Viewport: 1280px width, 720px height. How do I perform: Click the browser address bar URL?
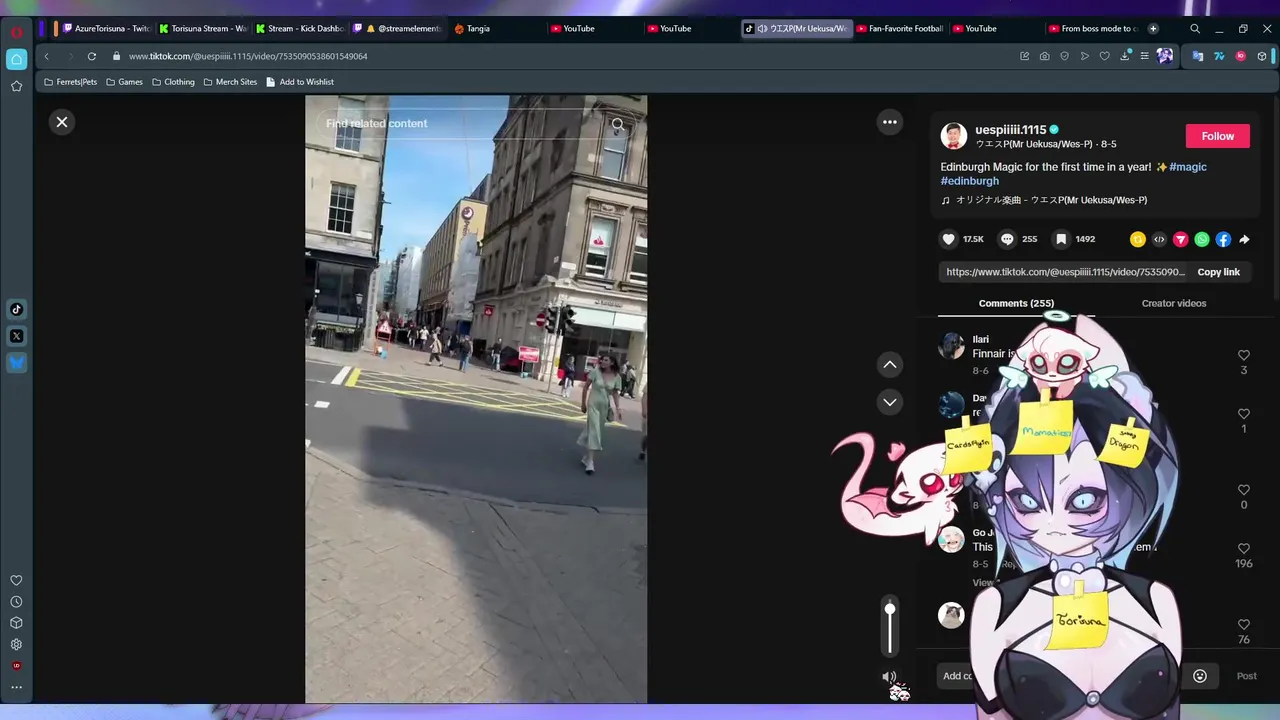point(248,56)
